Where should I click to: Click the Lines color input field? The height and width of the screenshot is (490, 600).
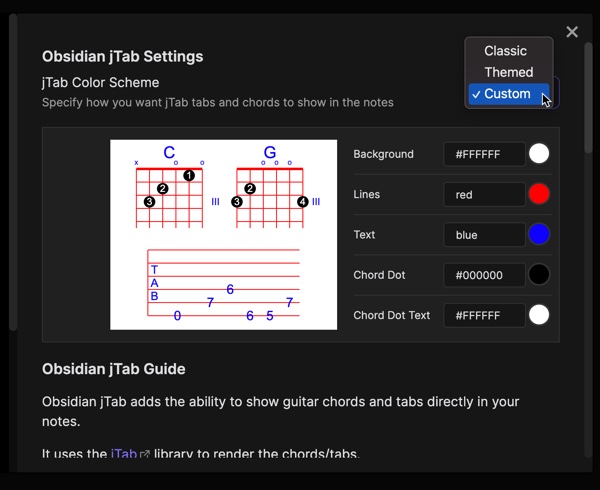[x=484, y=194]
